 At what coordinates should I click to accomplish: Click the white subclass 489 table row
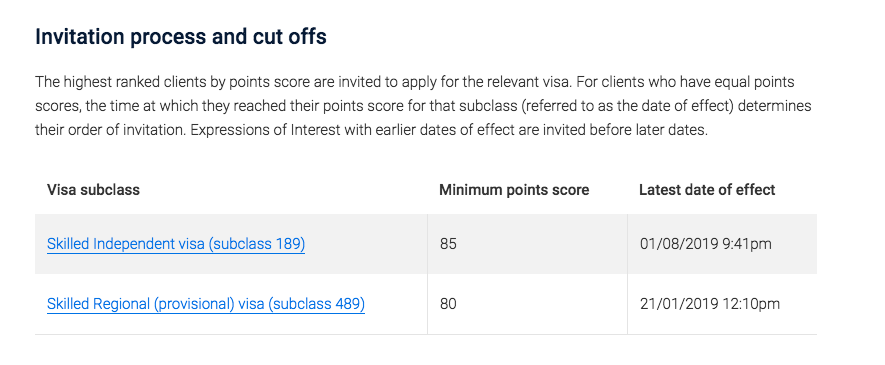426,304
